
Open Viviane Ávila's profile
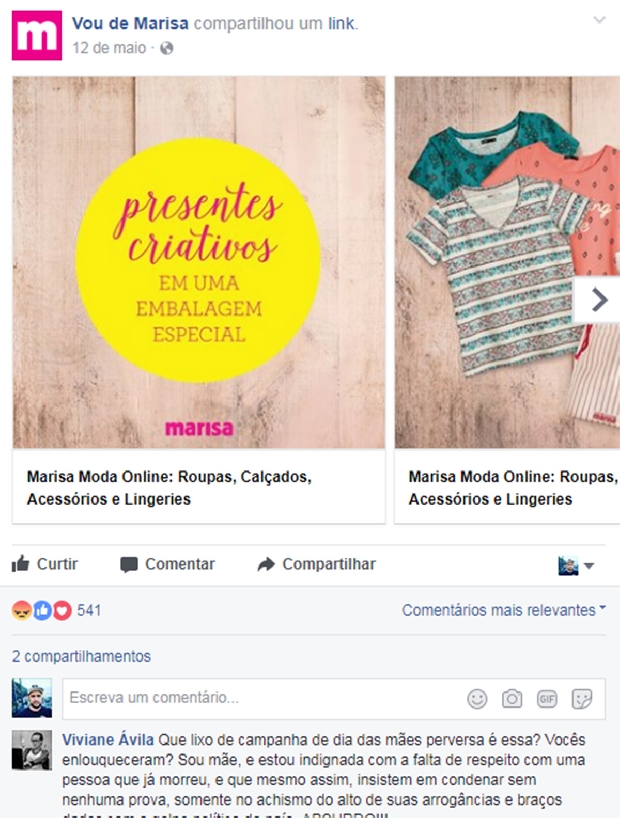point(108,740)
